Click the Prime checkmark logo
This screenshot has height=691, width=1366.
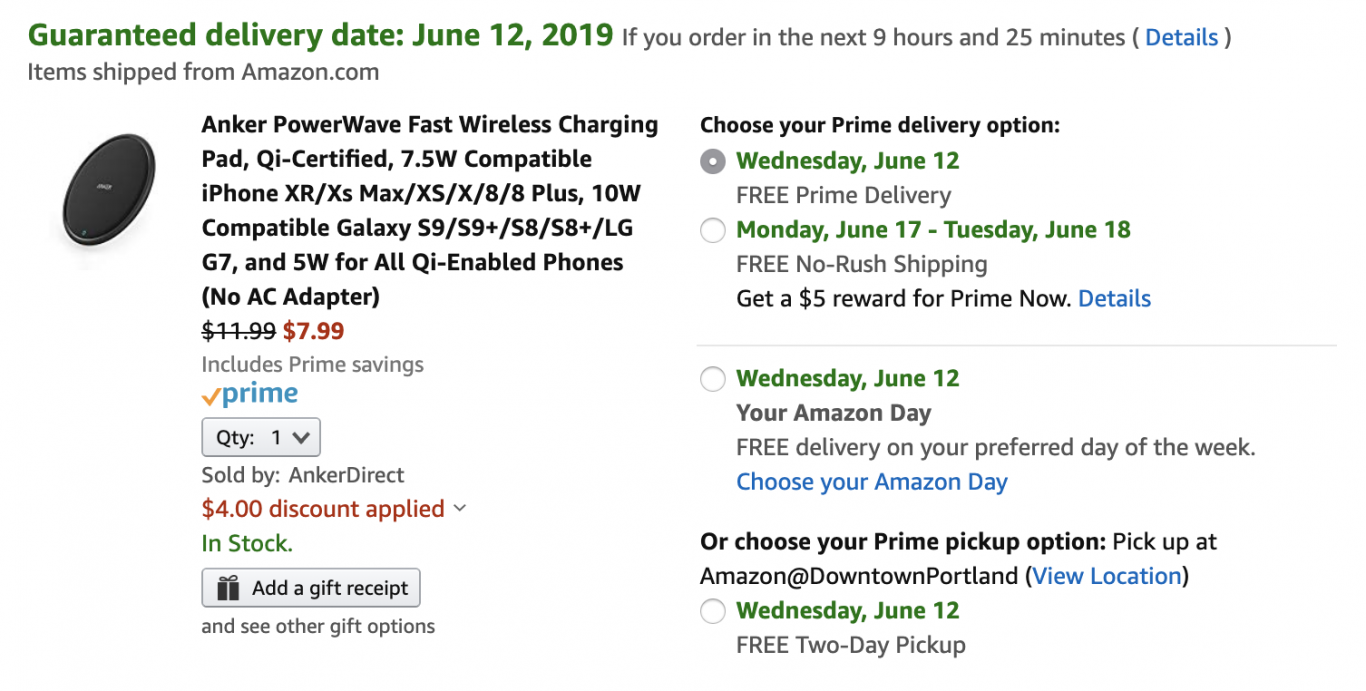[250, 395]
